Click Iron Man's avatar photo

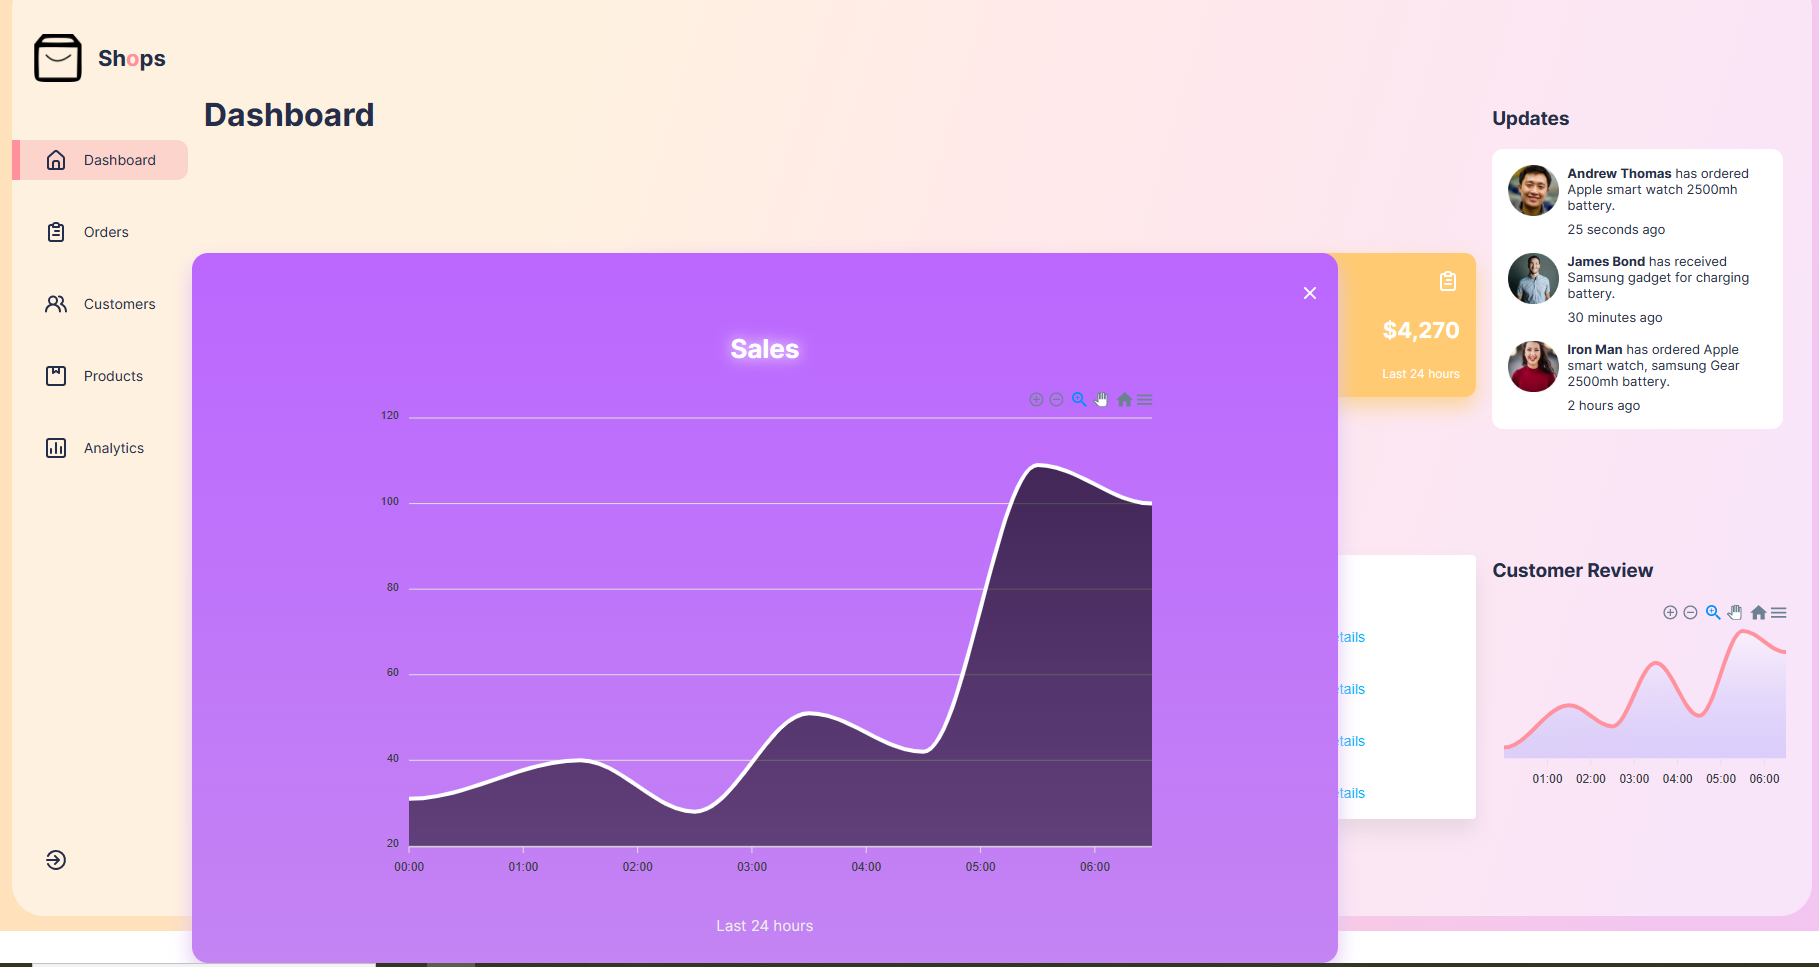pos(1533,366)
